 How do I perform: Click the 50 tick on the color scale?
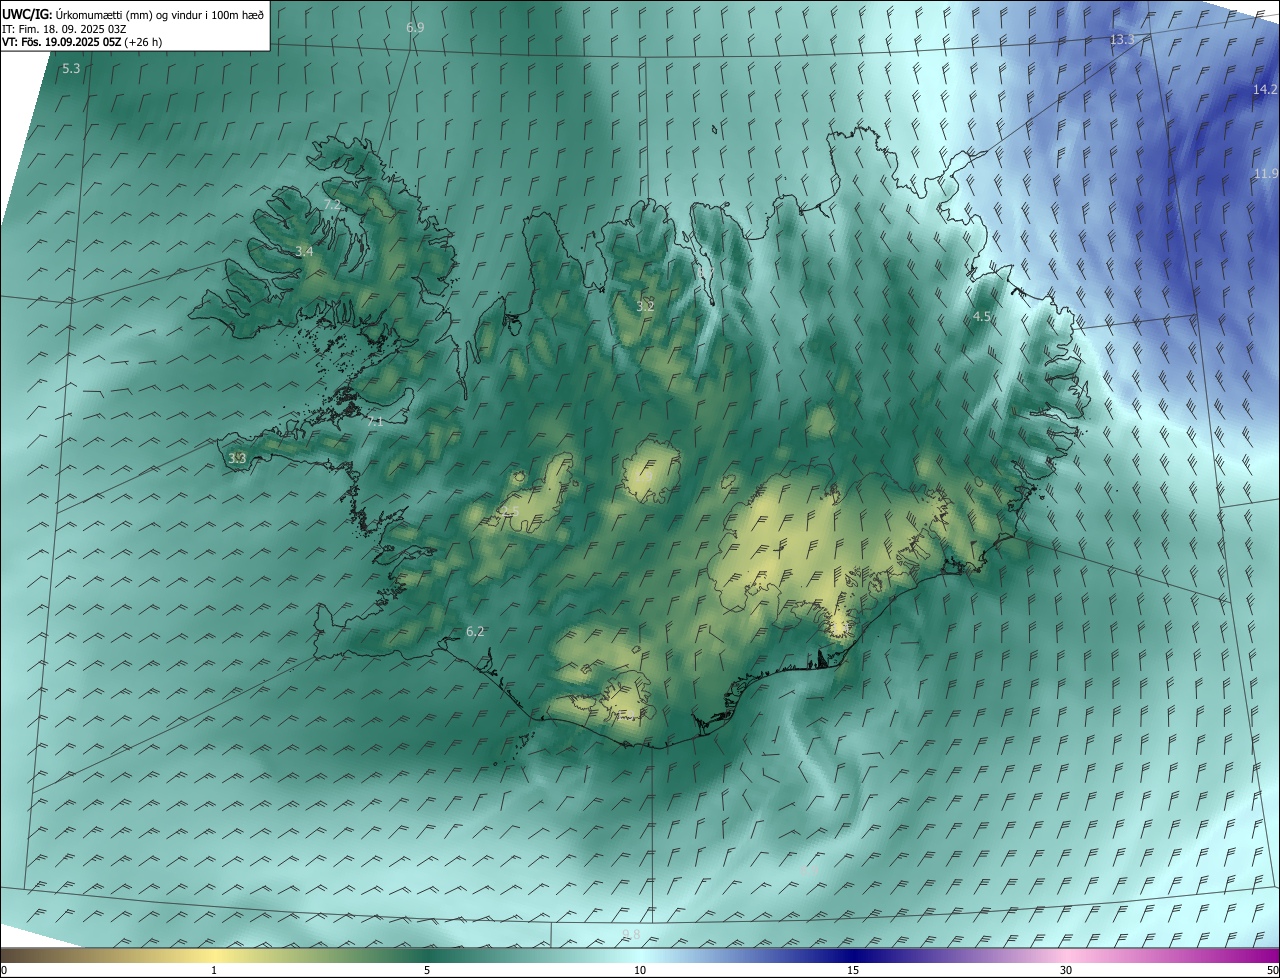1272,971
